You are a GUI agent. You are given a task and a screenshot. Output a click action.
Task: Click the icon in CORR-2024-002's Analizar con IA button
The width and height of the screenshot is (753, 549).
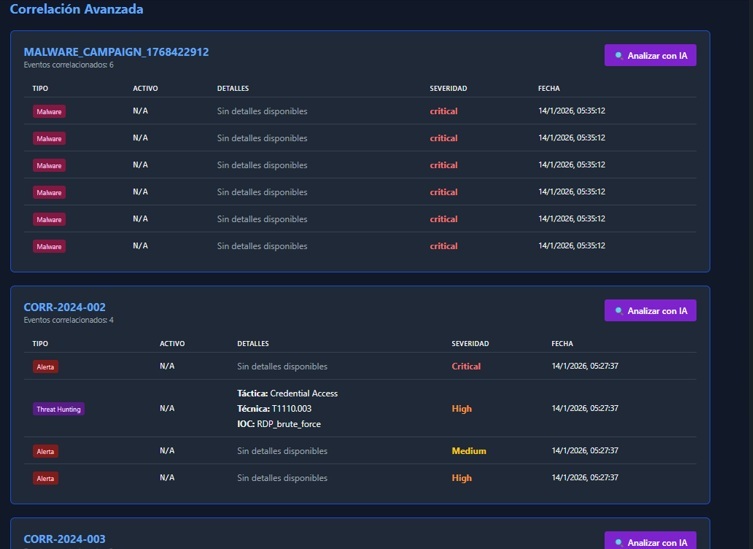[618, 311]
